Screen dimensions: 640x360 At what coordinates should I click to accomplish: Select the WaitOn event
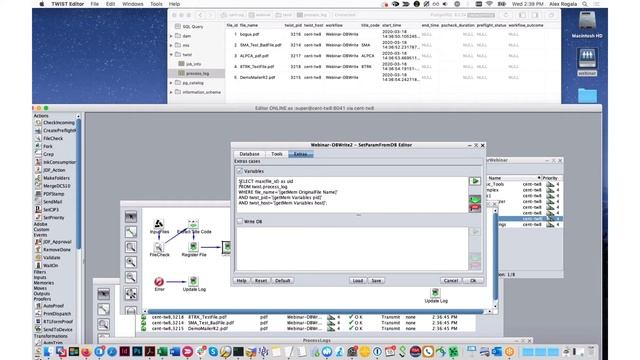tap(47, 265)
